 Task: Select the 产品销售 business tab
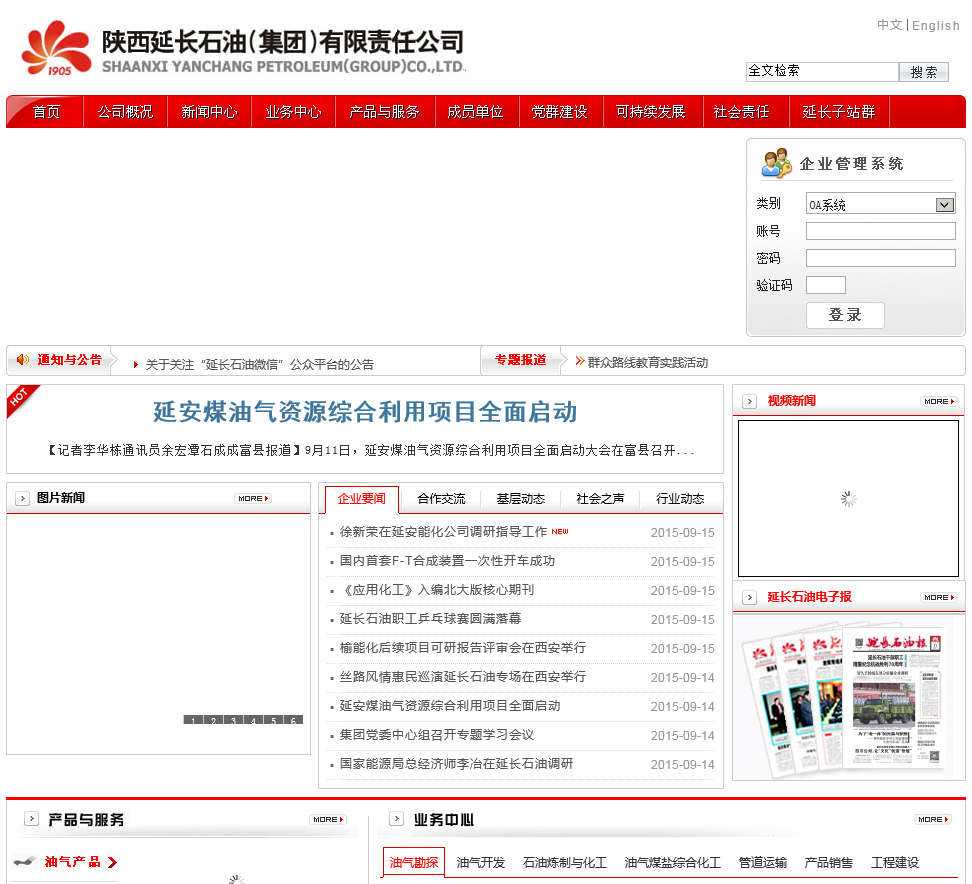[828, 862]
